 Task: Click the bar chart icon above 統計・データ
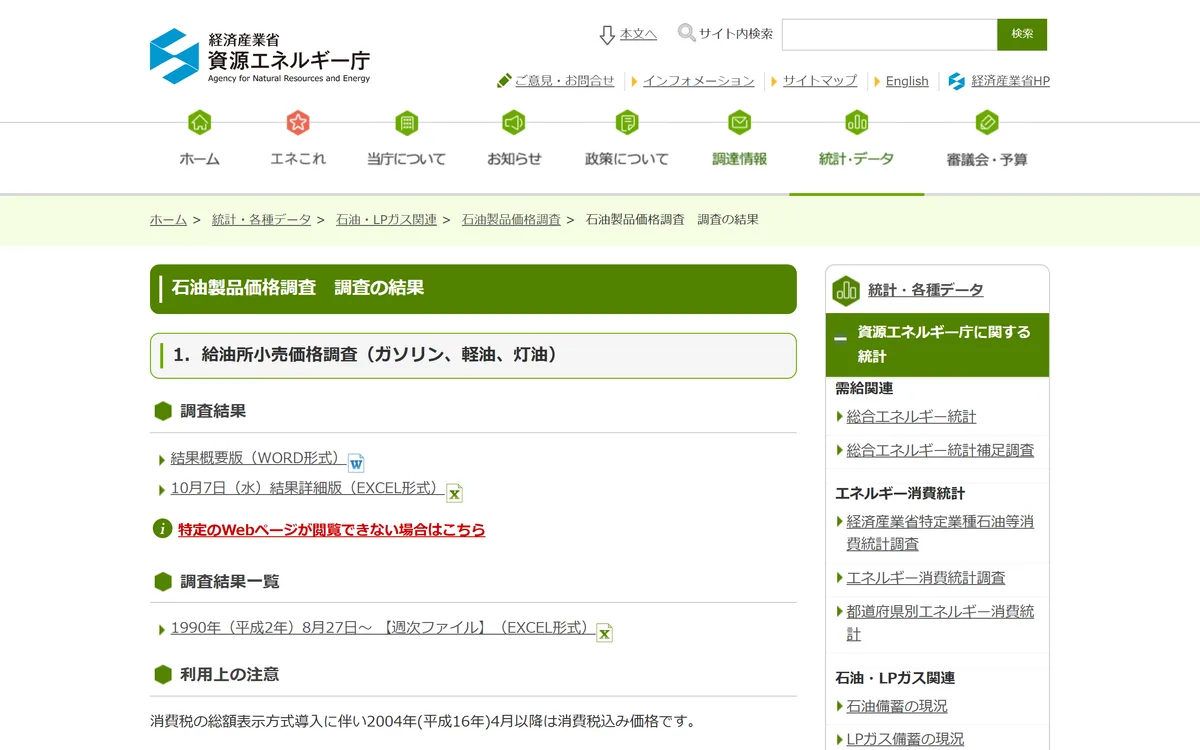(x=857, y=123)
